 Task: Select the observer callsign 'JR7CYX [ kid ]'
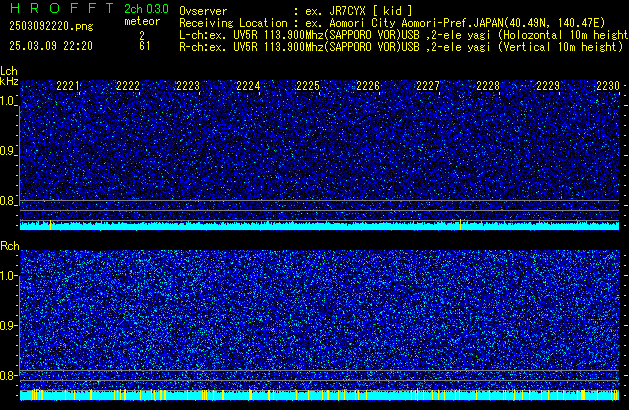(371, 11)
